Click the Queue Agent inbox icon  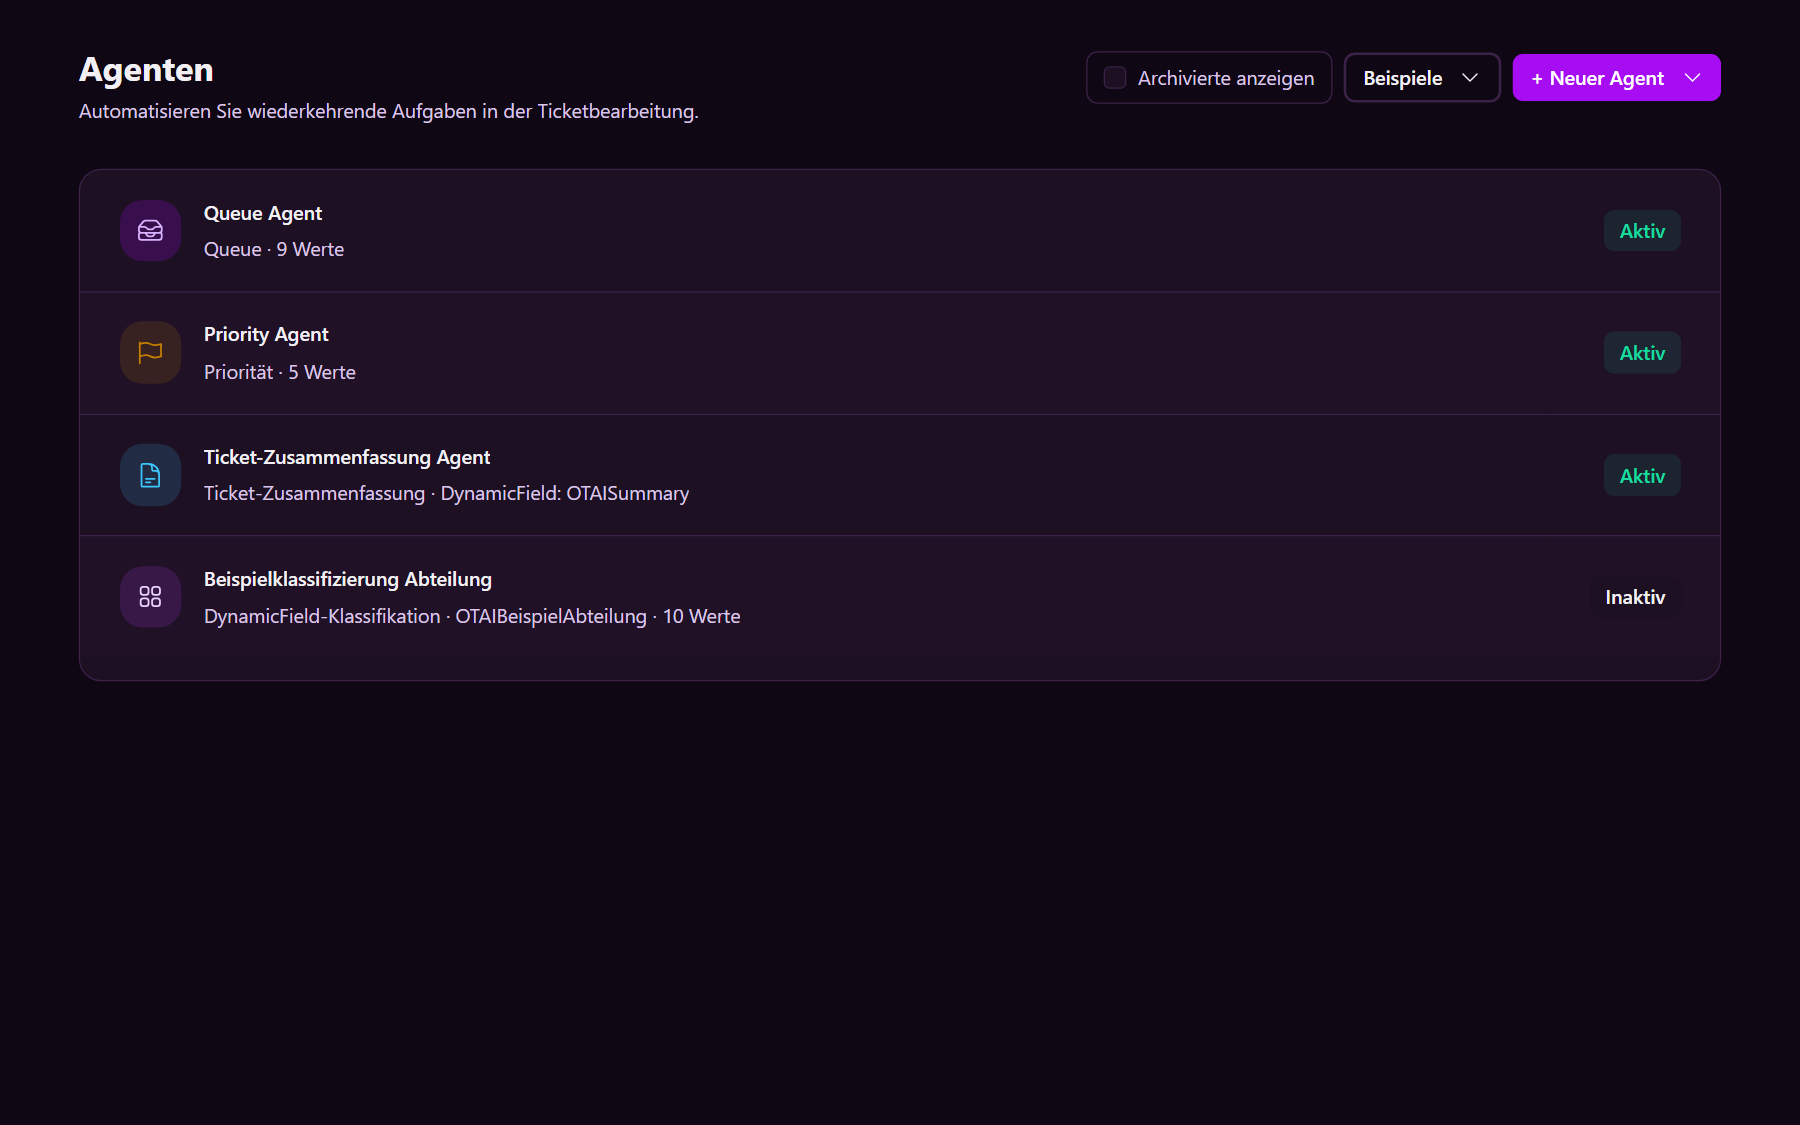[x=150, y=231]
